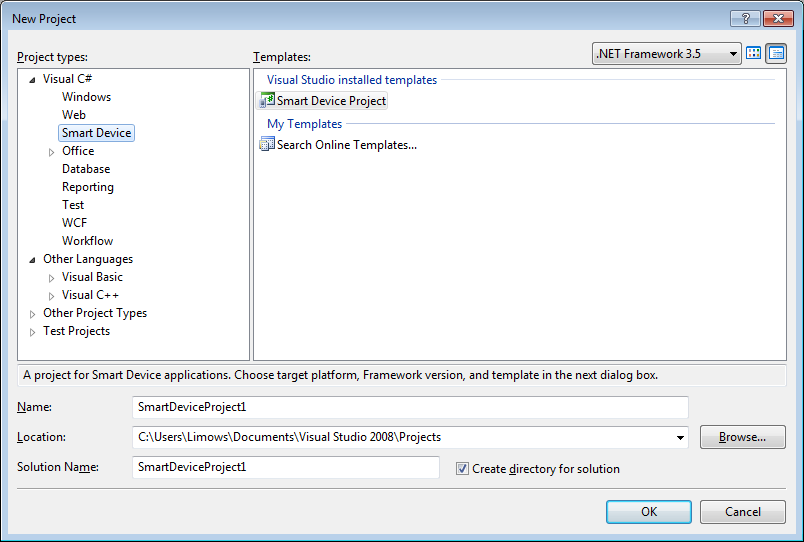Click the Browse... button
The width and height of the screenshot is (804, 542).
tap(742, 437)
